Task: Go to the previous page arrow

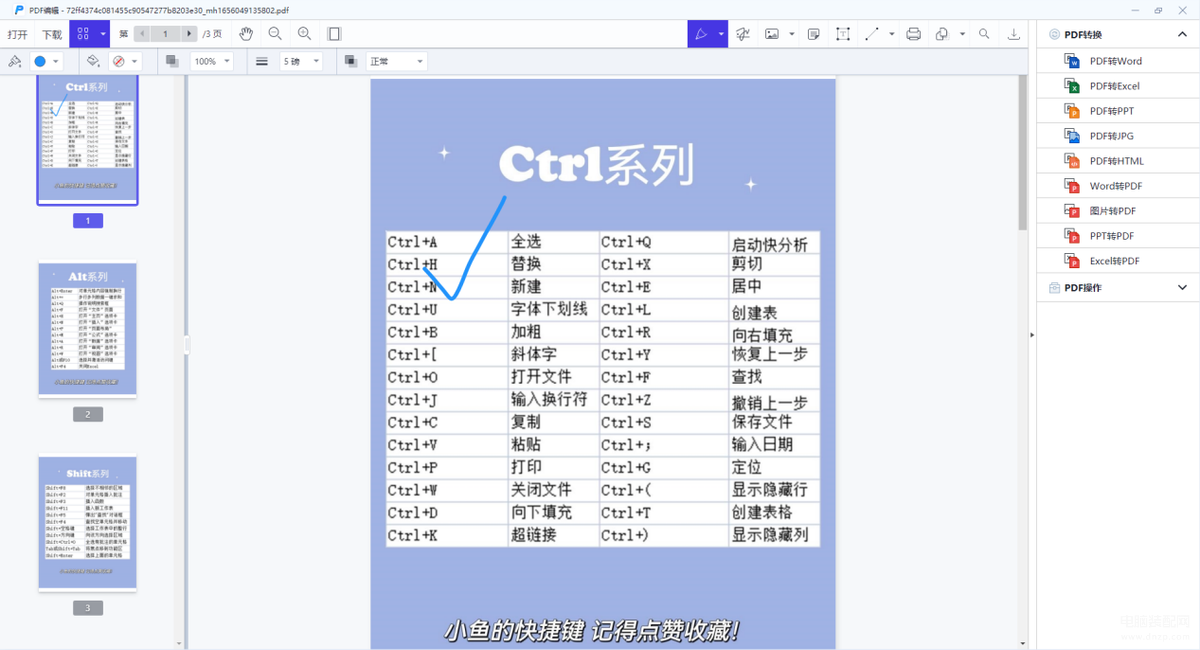Action: coord(142,34)
